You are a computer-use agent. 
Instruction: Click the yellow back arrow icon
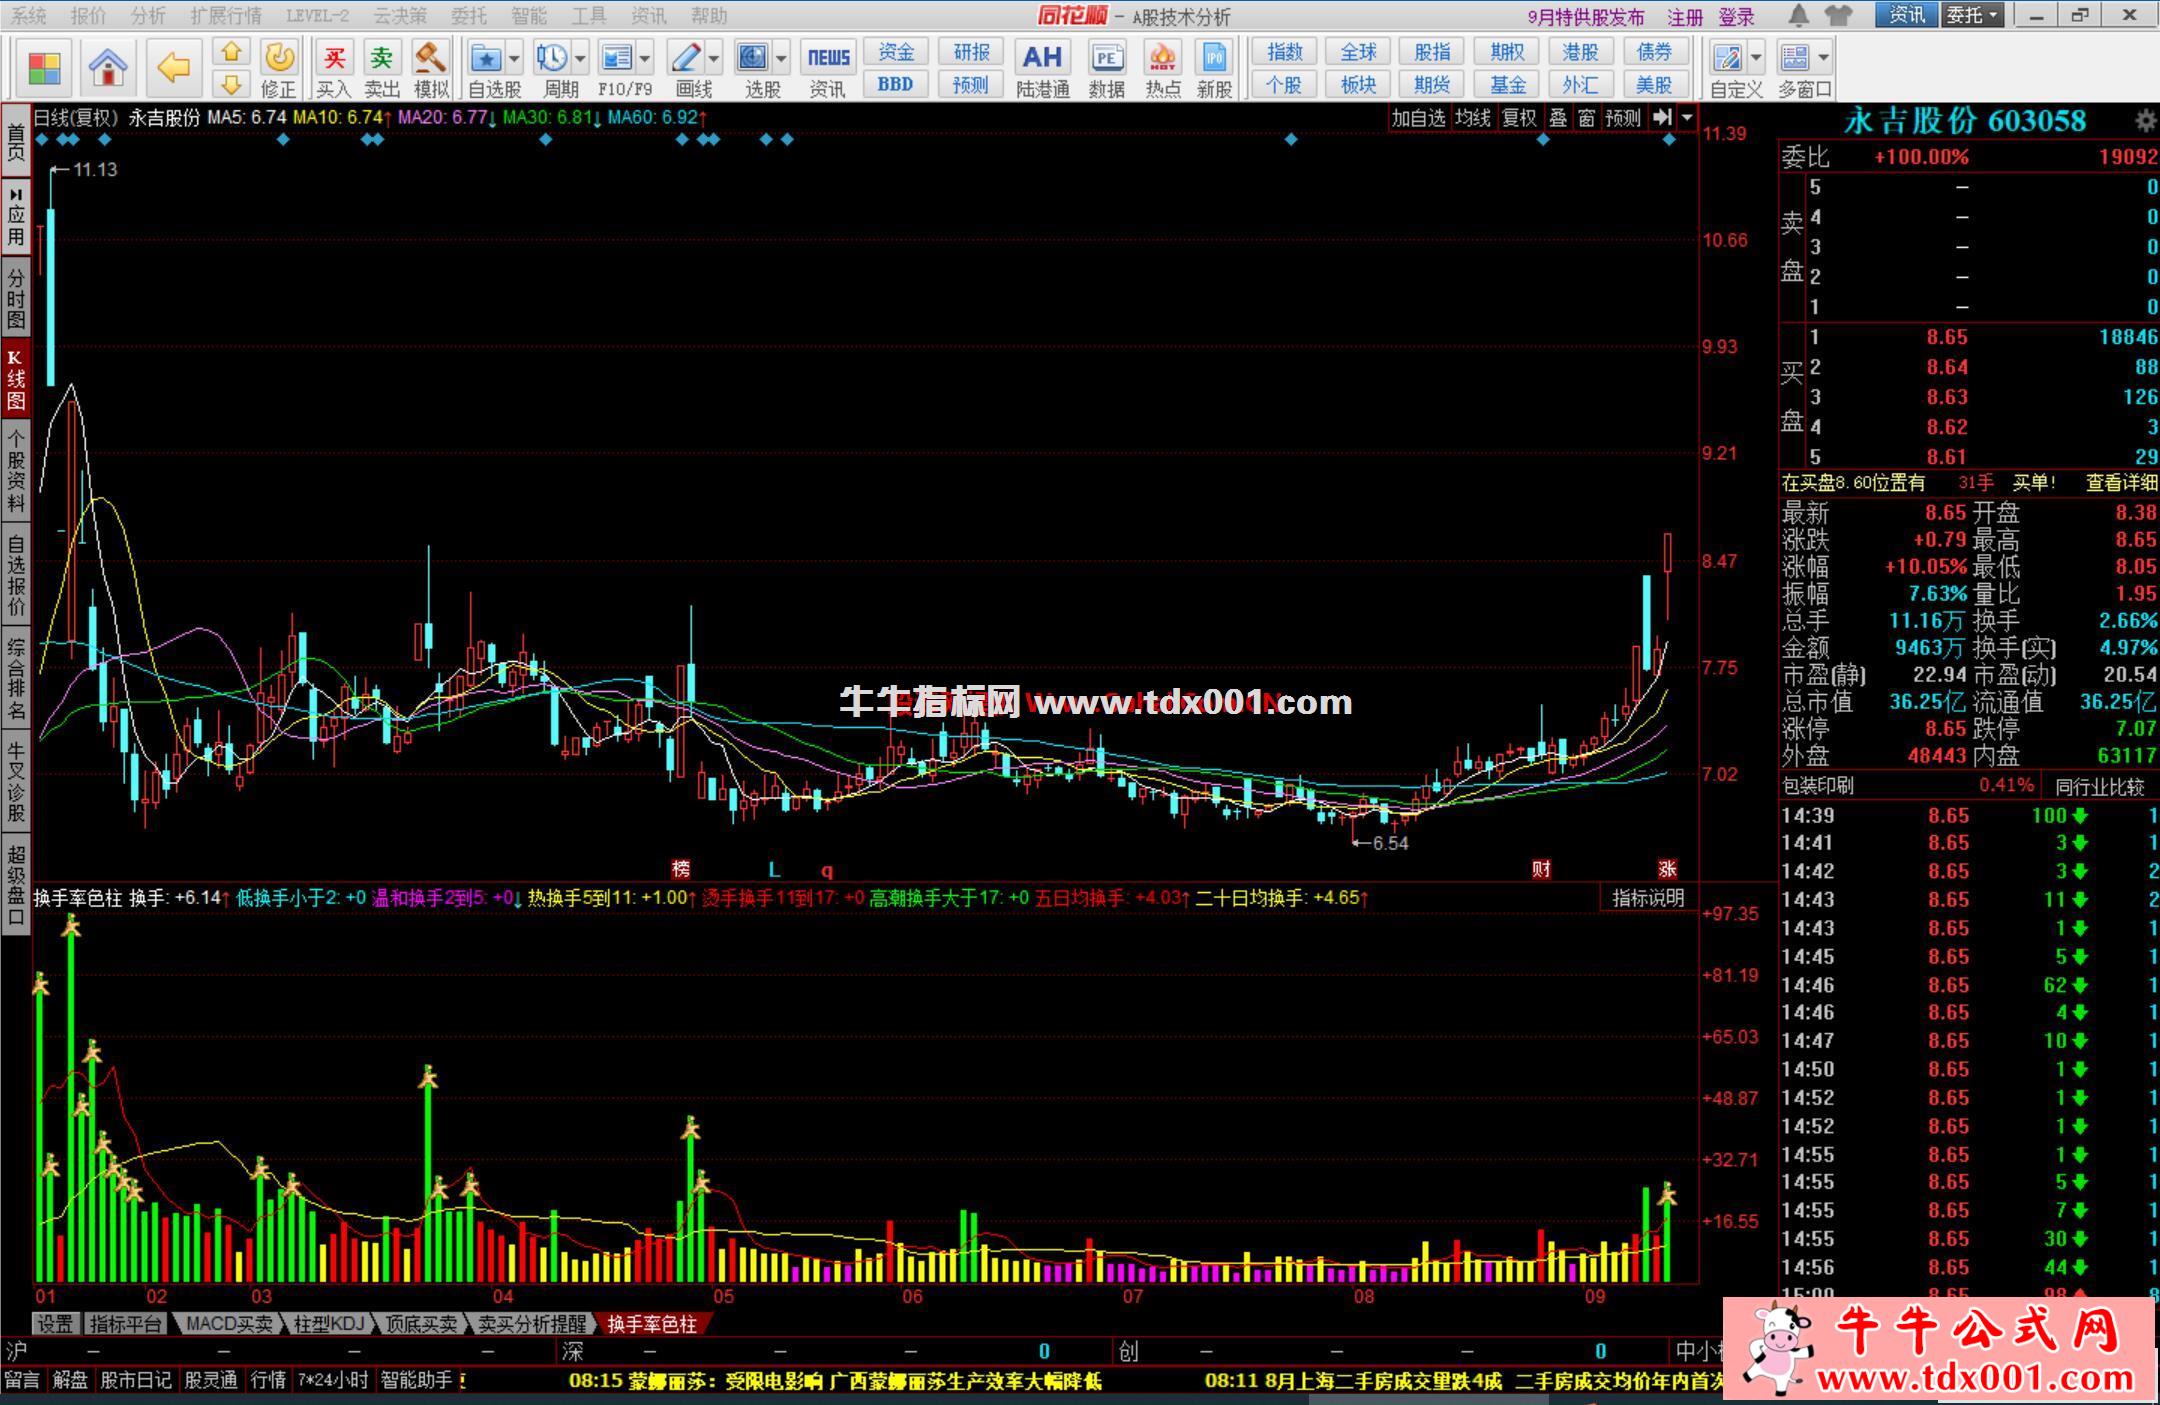(174, 68)
